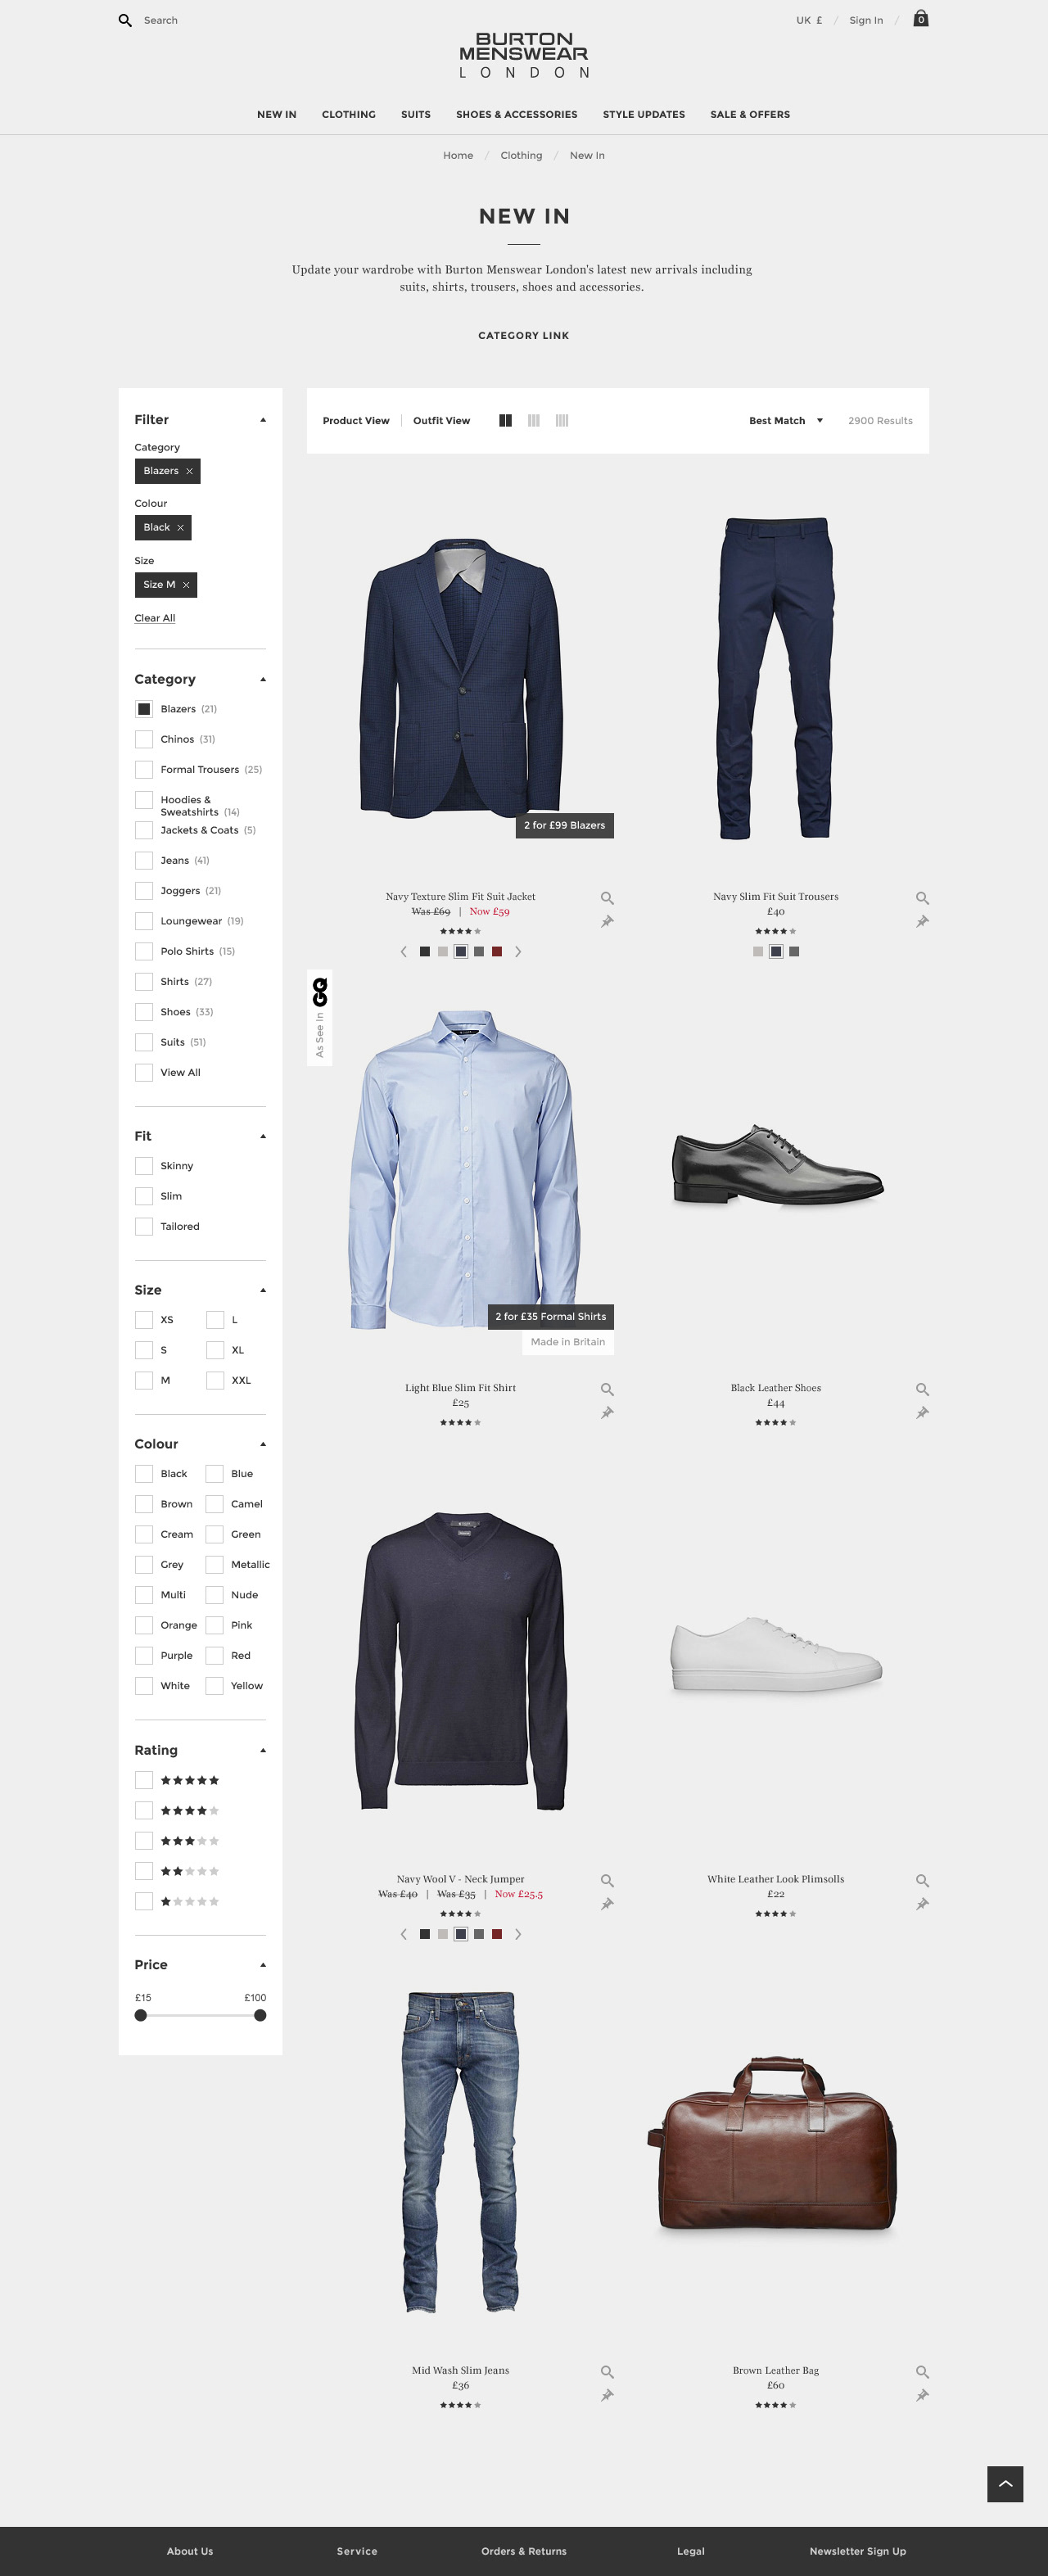Screen dimensions: 1048x2576
Task: Collapse the Colour filter section
Action: (x=263, y=1444)
